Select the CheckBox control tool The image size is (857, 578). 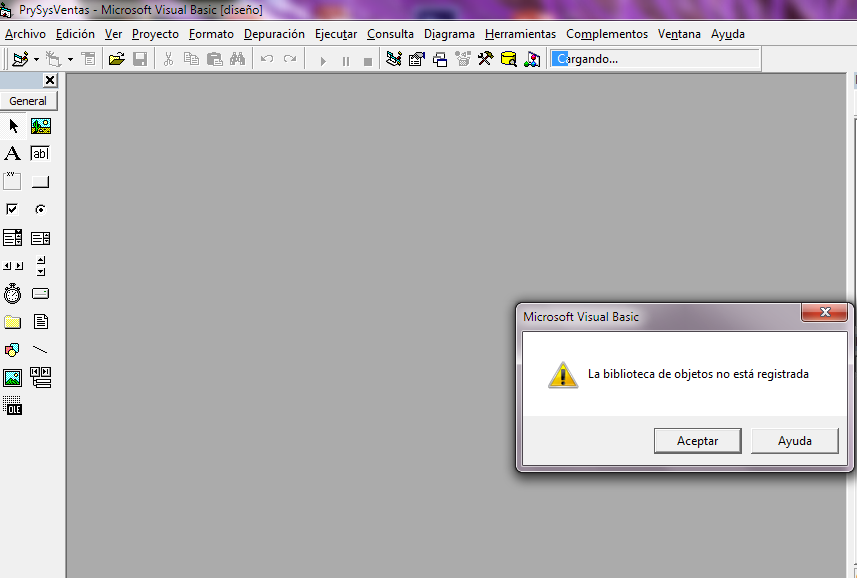pos(12,209)
